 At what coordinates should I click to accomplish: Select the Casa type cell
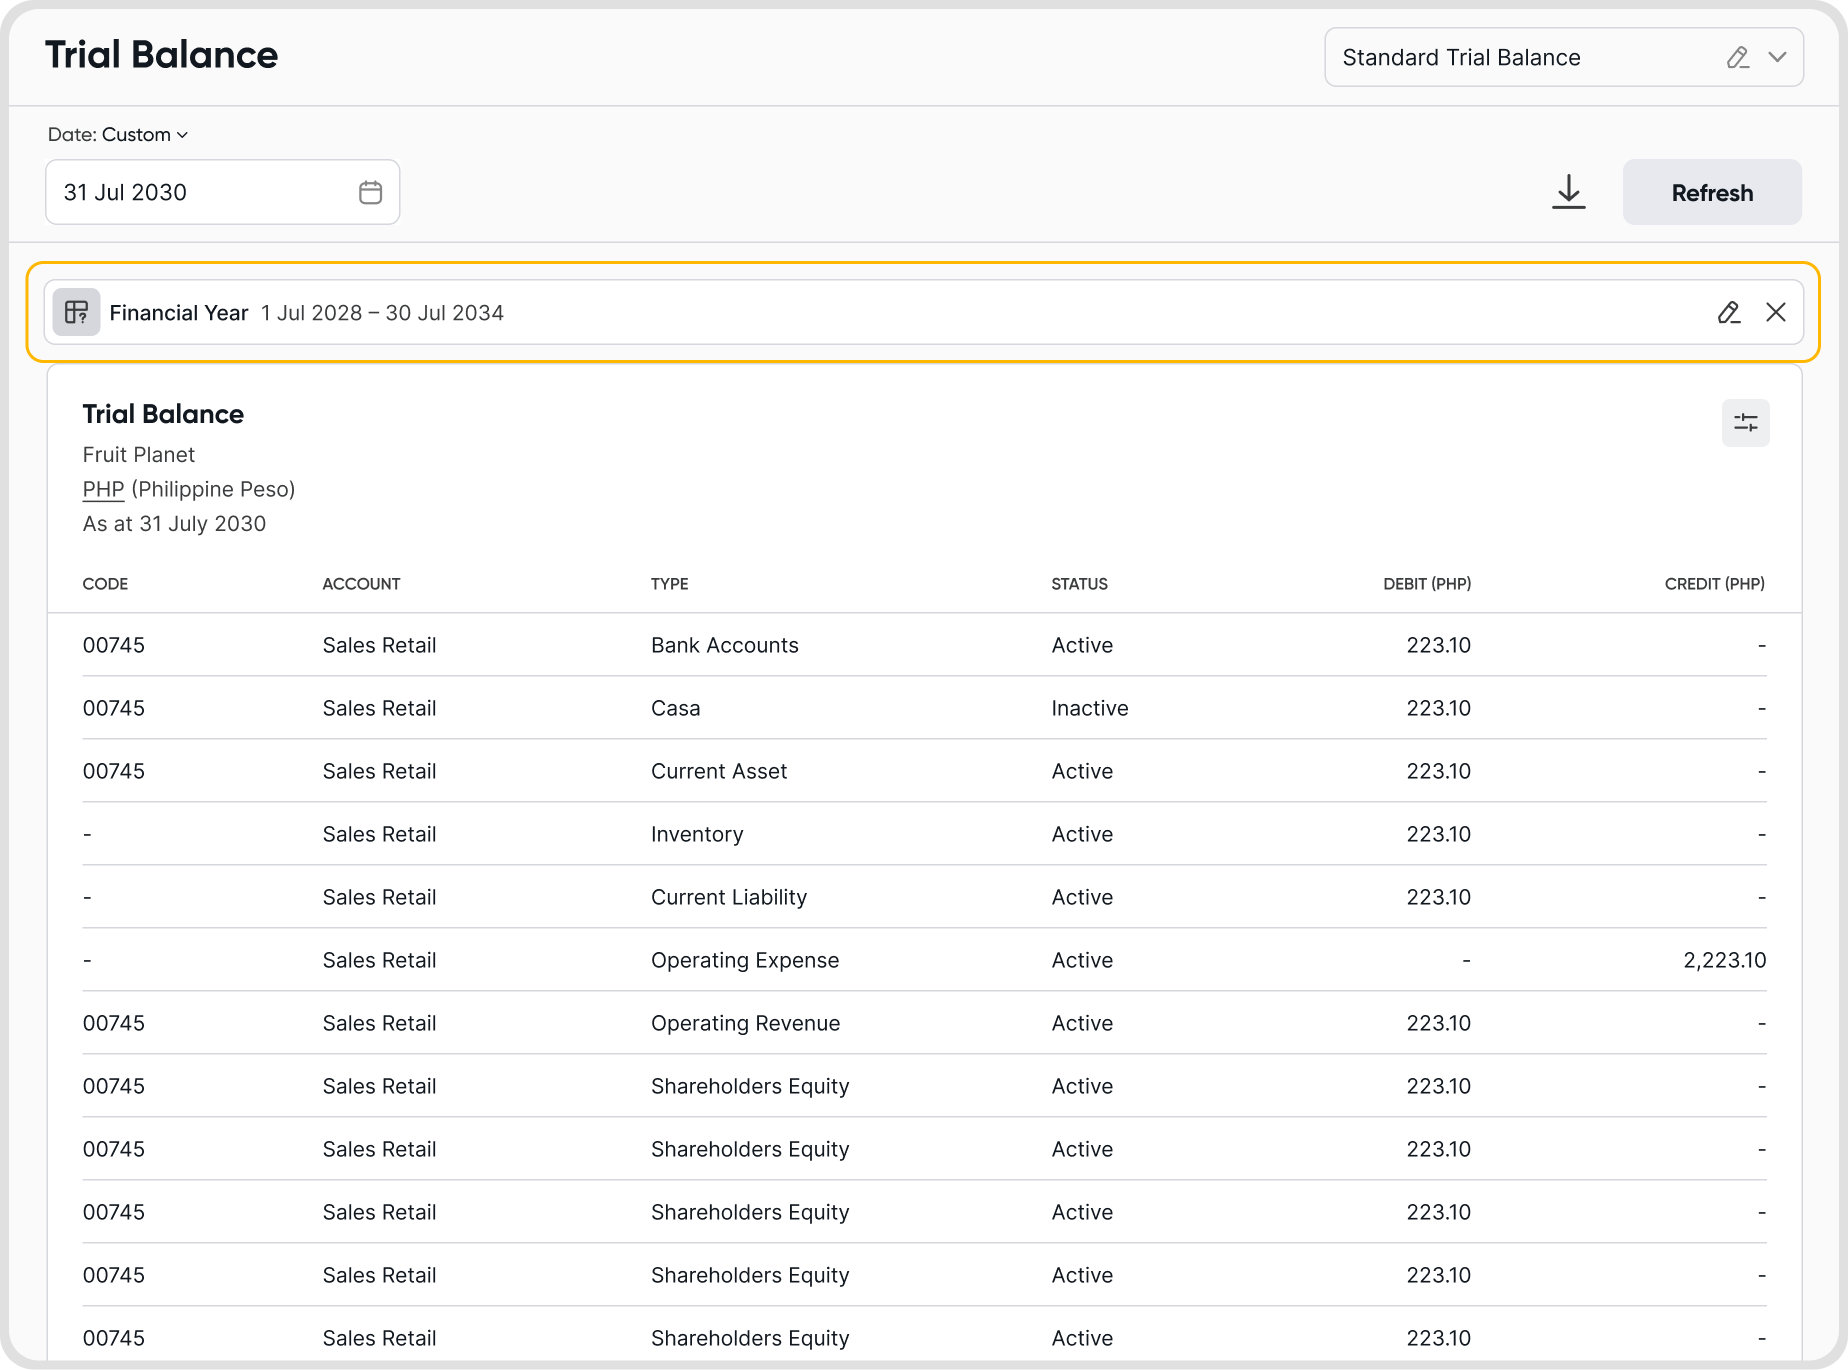(x=676, y=709)
